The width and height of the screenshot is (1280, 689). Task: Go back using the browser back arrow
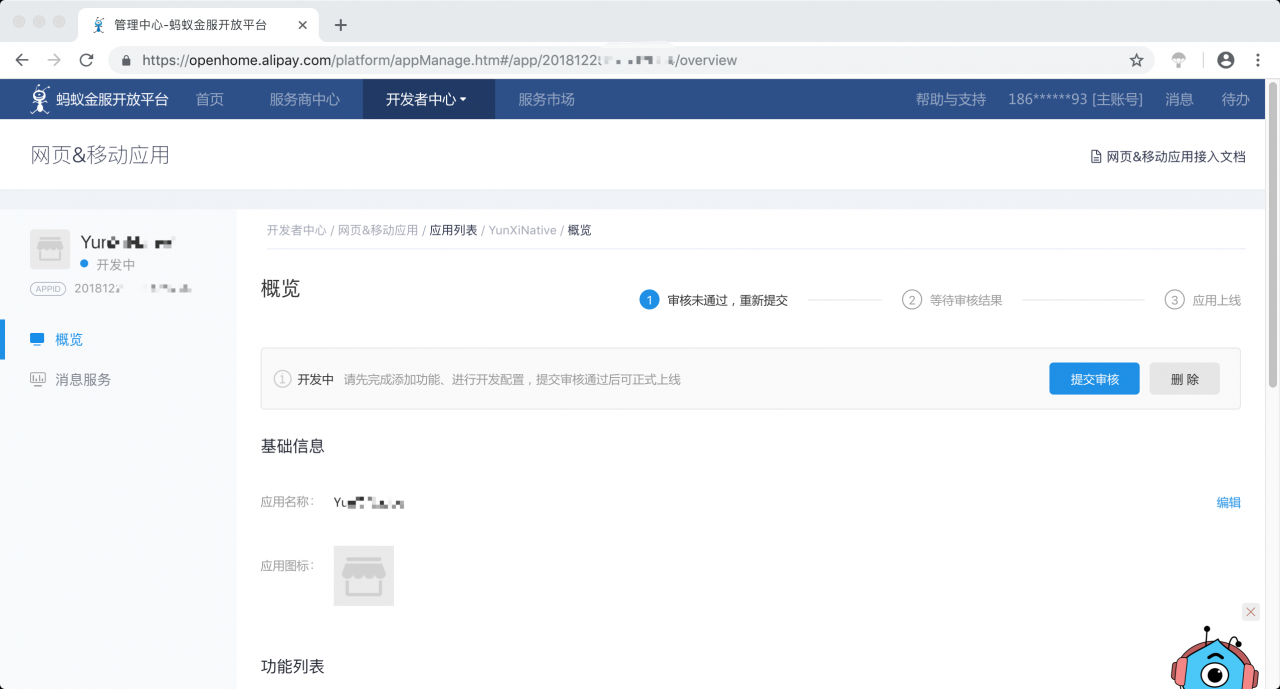click(22, 60)
